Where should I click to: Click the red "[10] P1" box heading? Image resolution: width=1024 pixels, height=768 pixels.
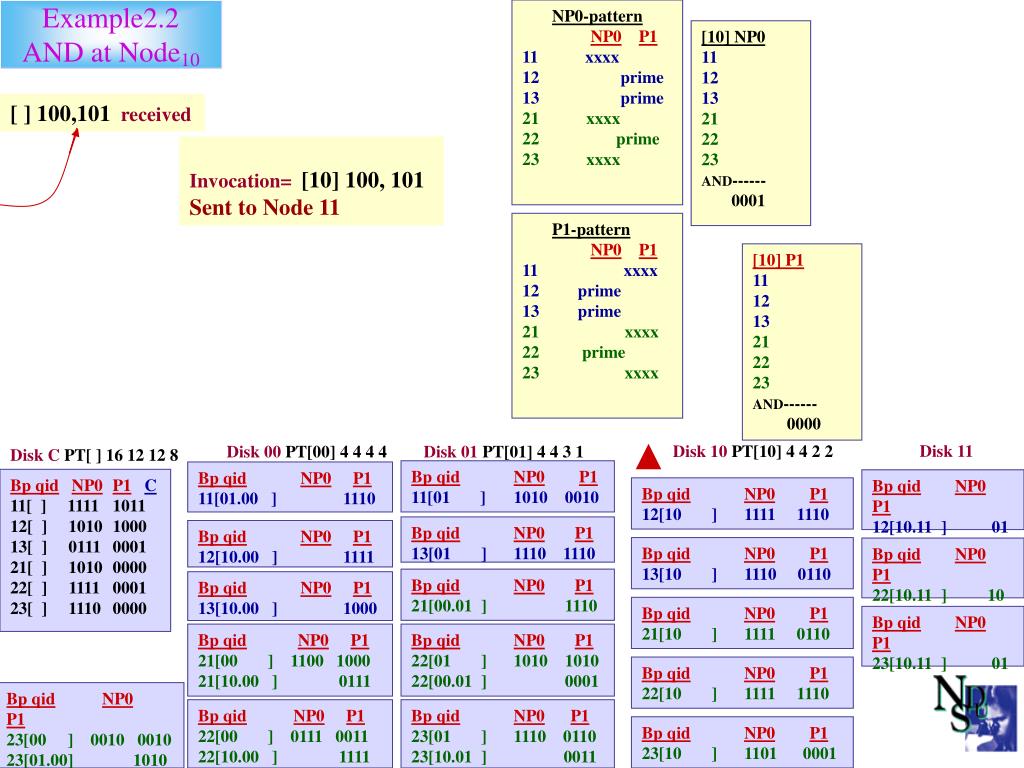(x=778, y=260)
